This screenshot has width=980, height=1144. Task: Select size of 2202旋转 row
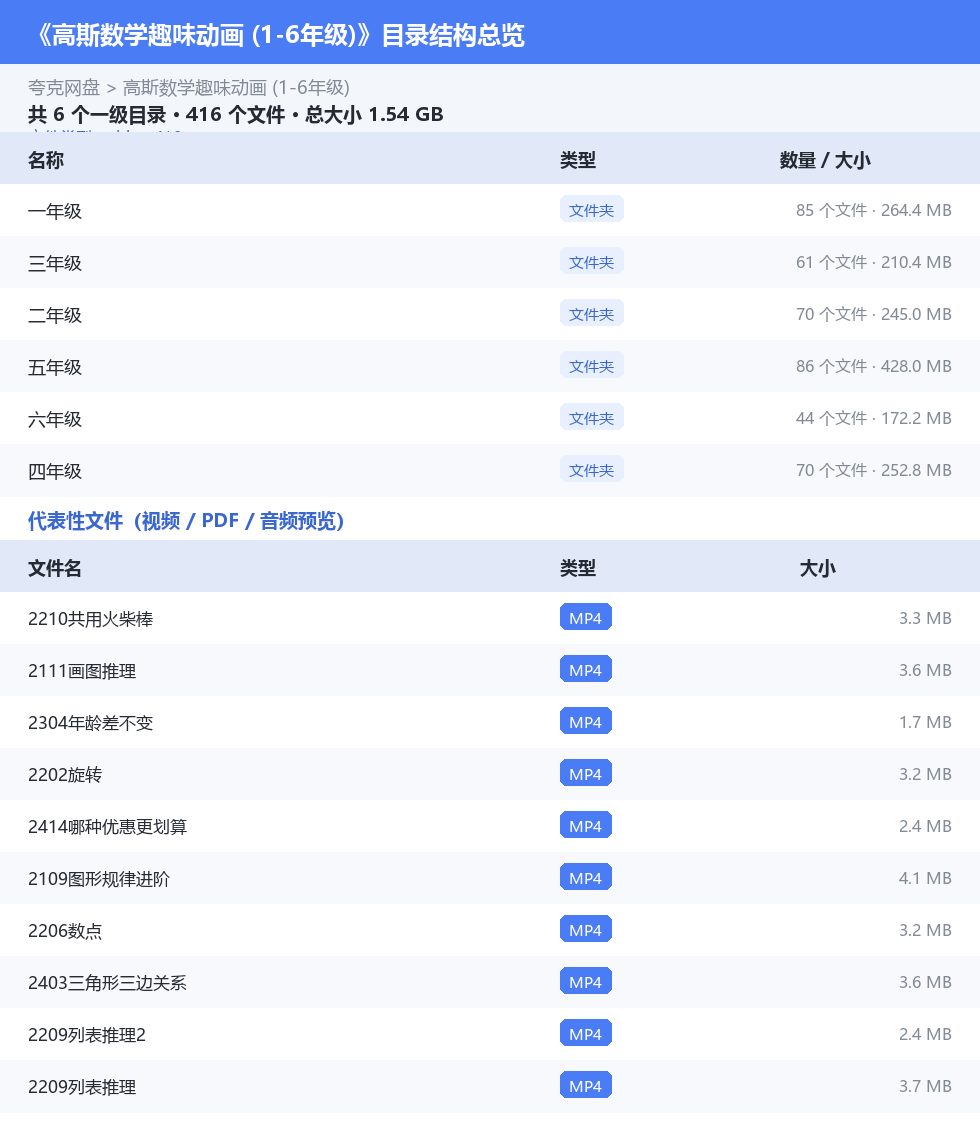(925, 773)
